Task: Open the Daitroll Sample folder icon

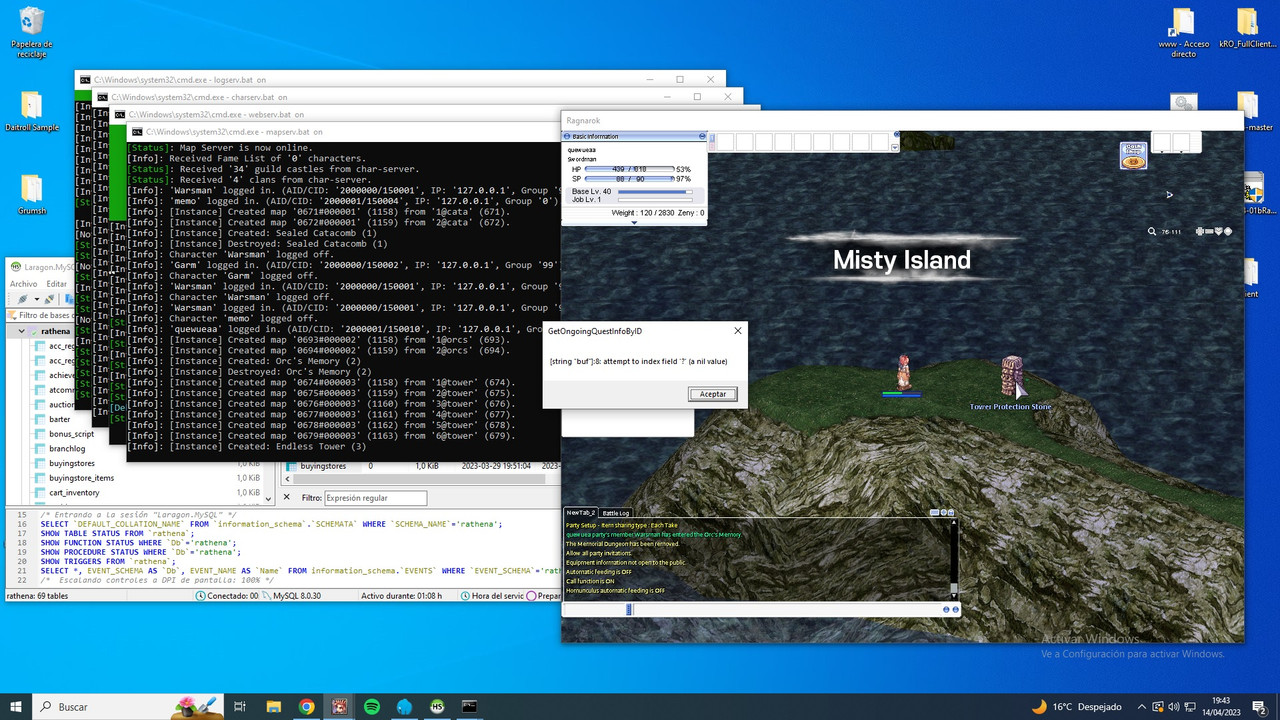Action: (x=31, y=112)
